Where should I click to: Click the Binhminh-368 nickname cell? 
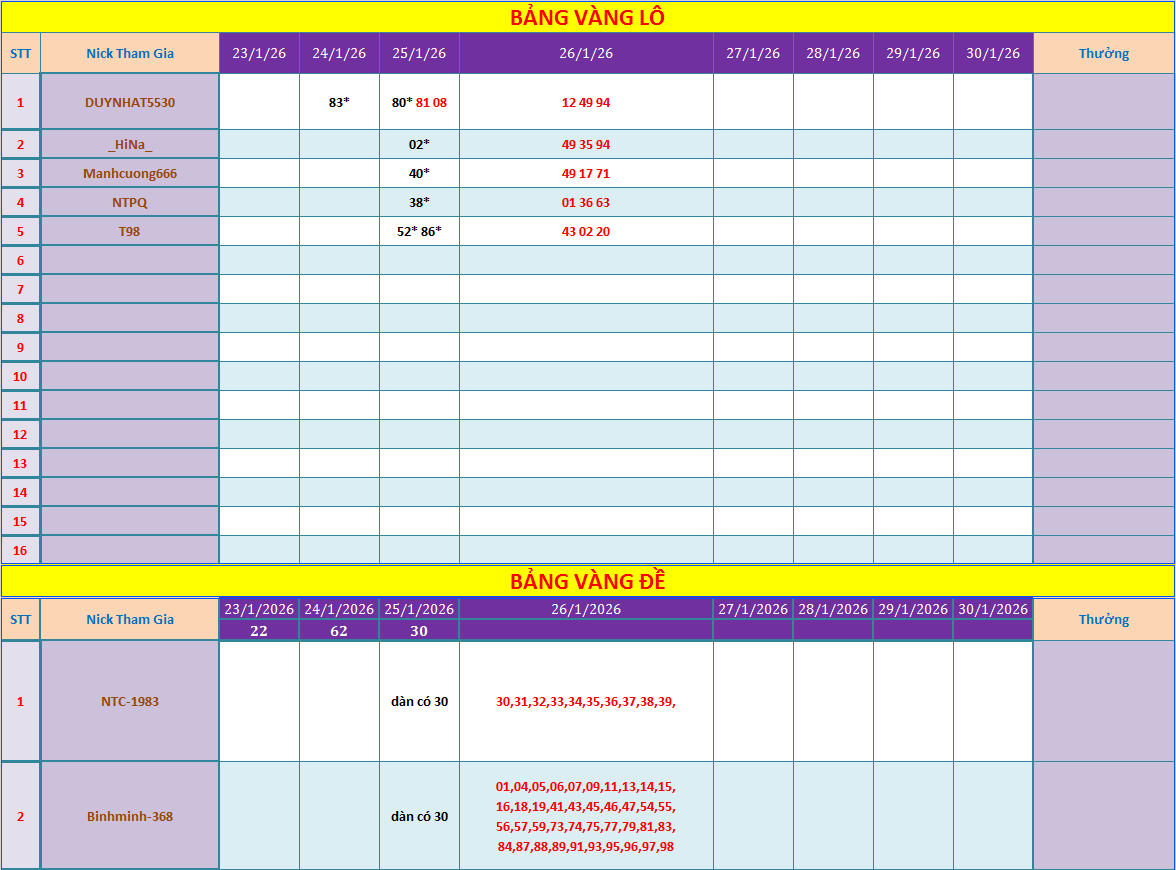tap(130, 816)
